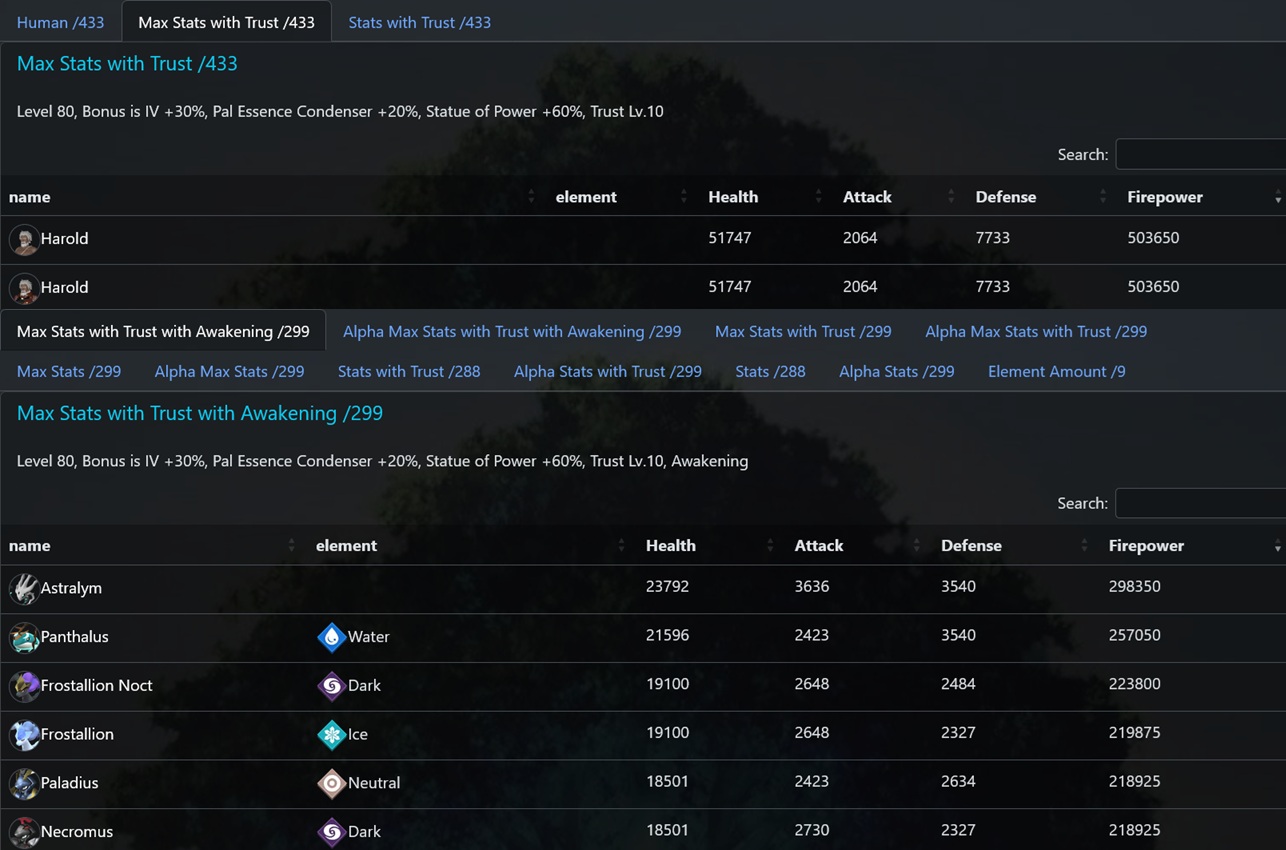
Task: Open the Stats with Trust /433 tab
Action: tap(419, 22)
